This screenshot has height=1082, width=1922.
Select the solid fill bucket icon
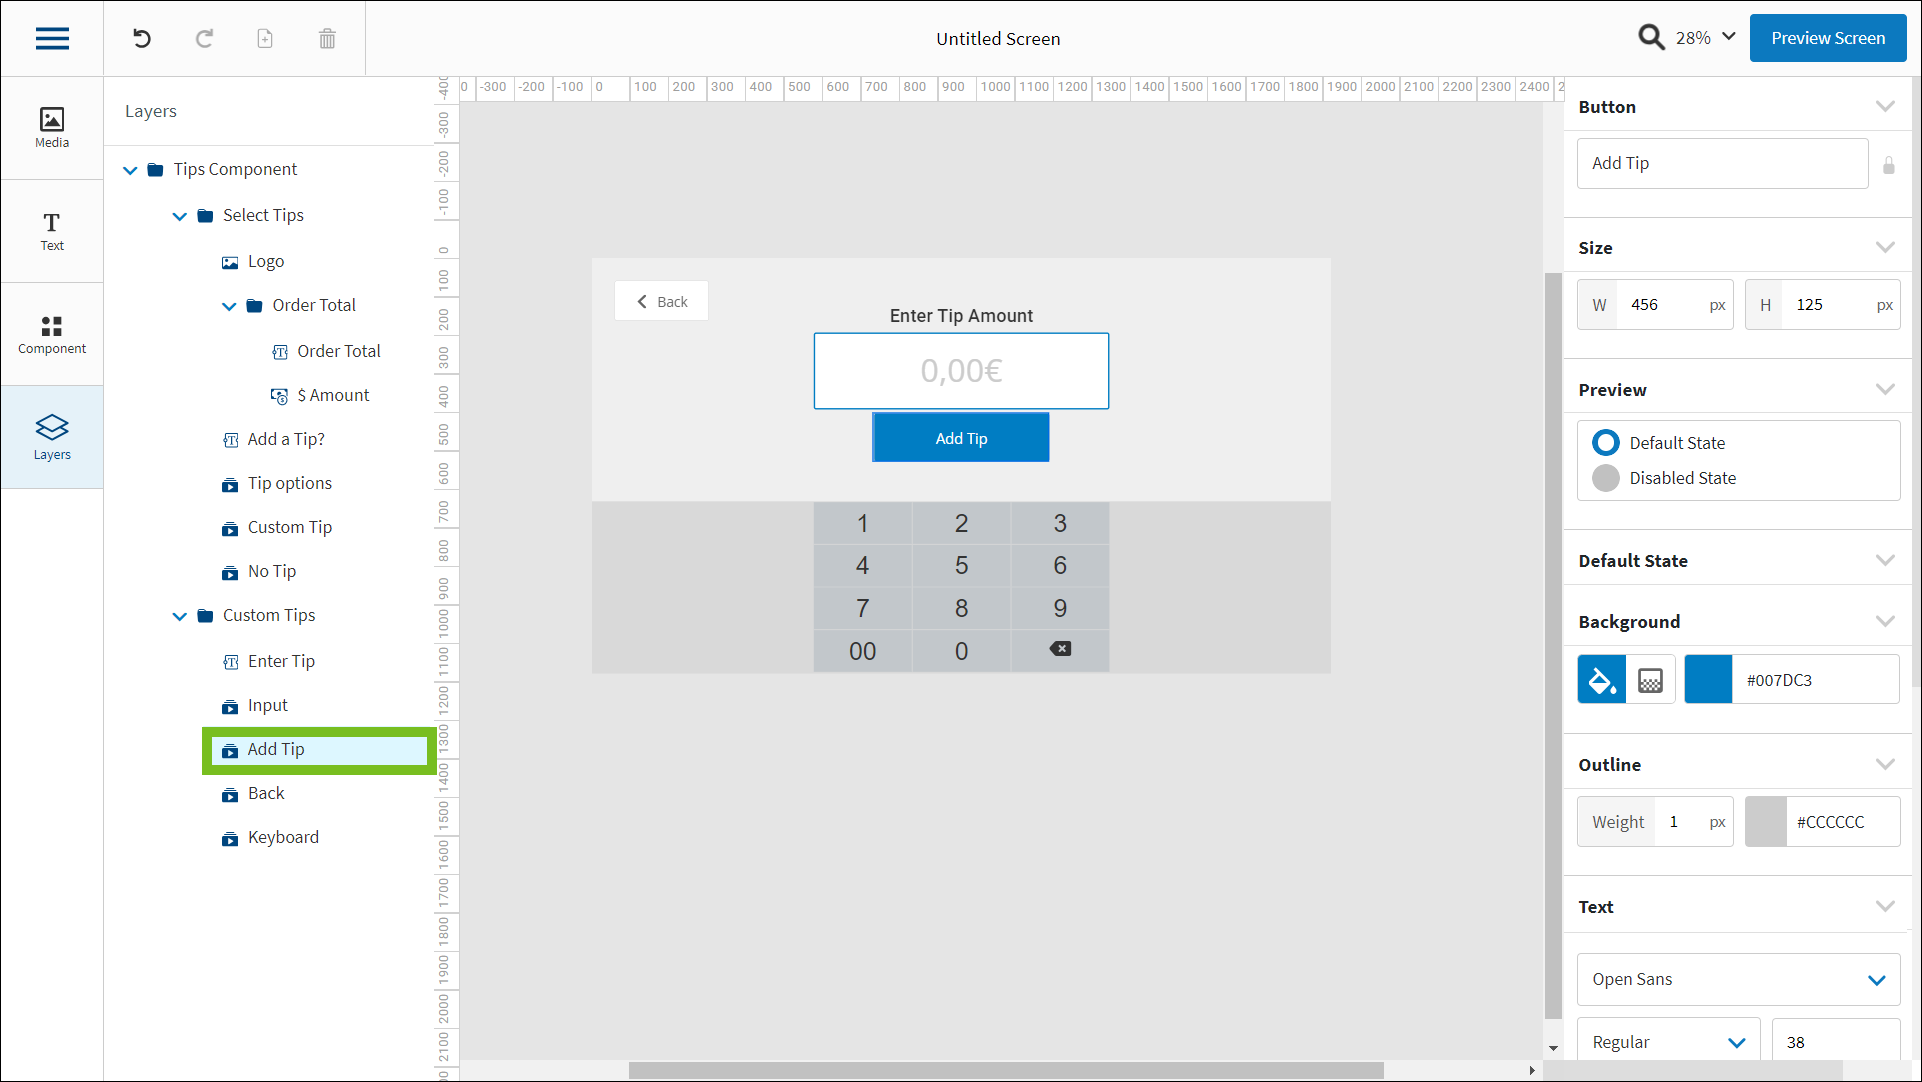pos(1601,680)
